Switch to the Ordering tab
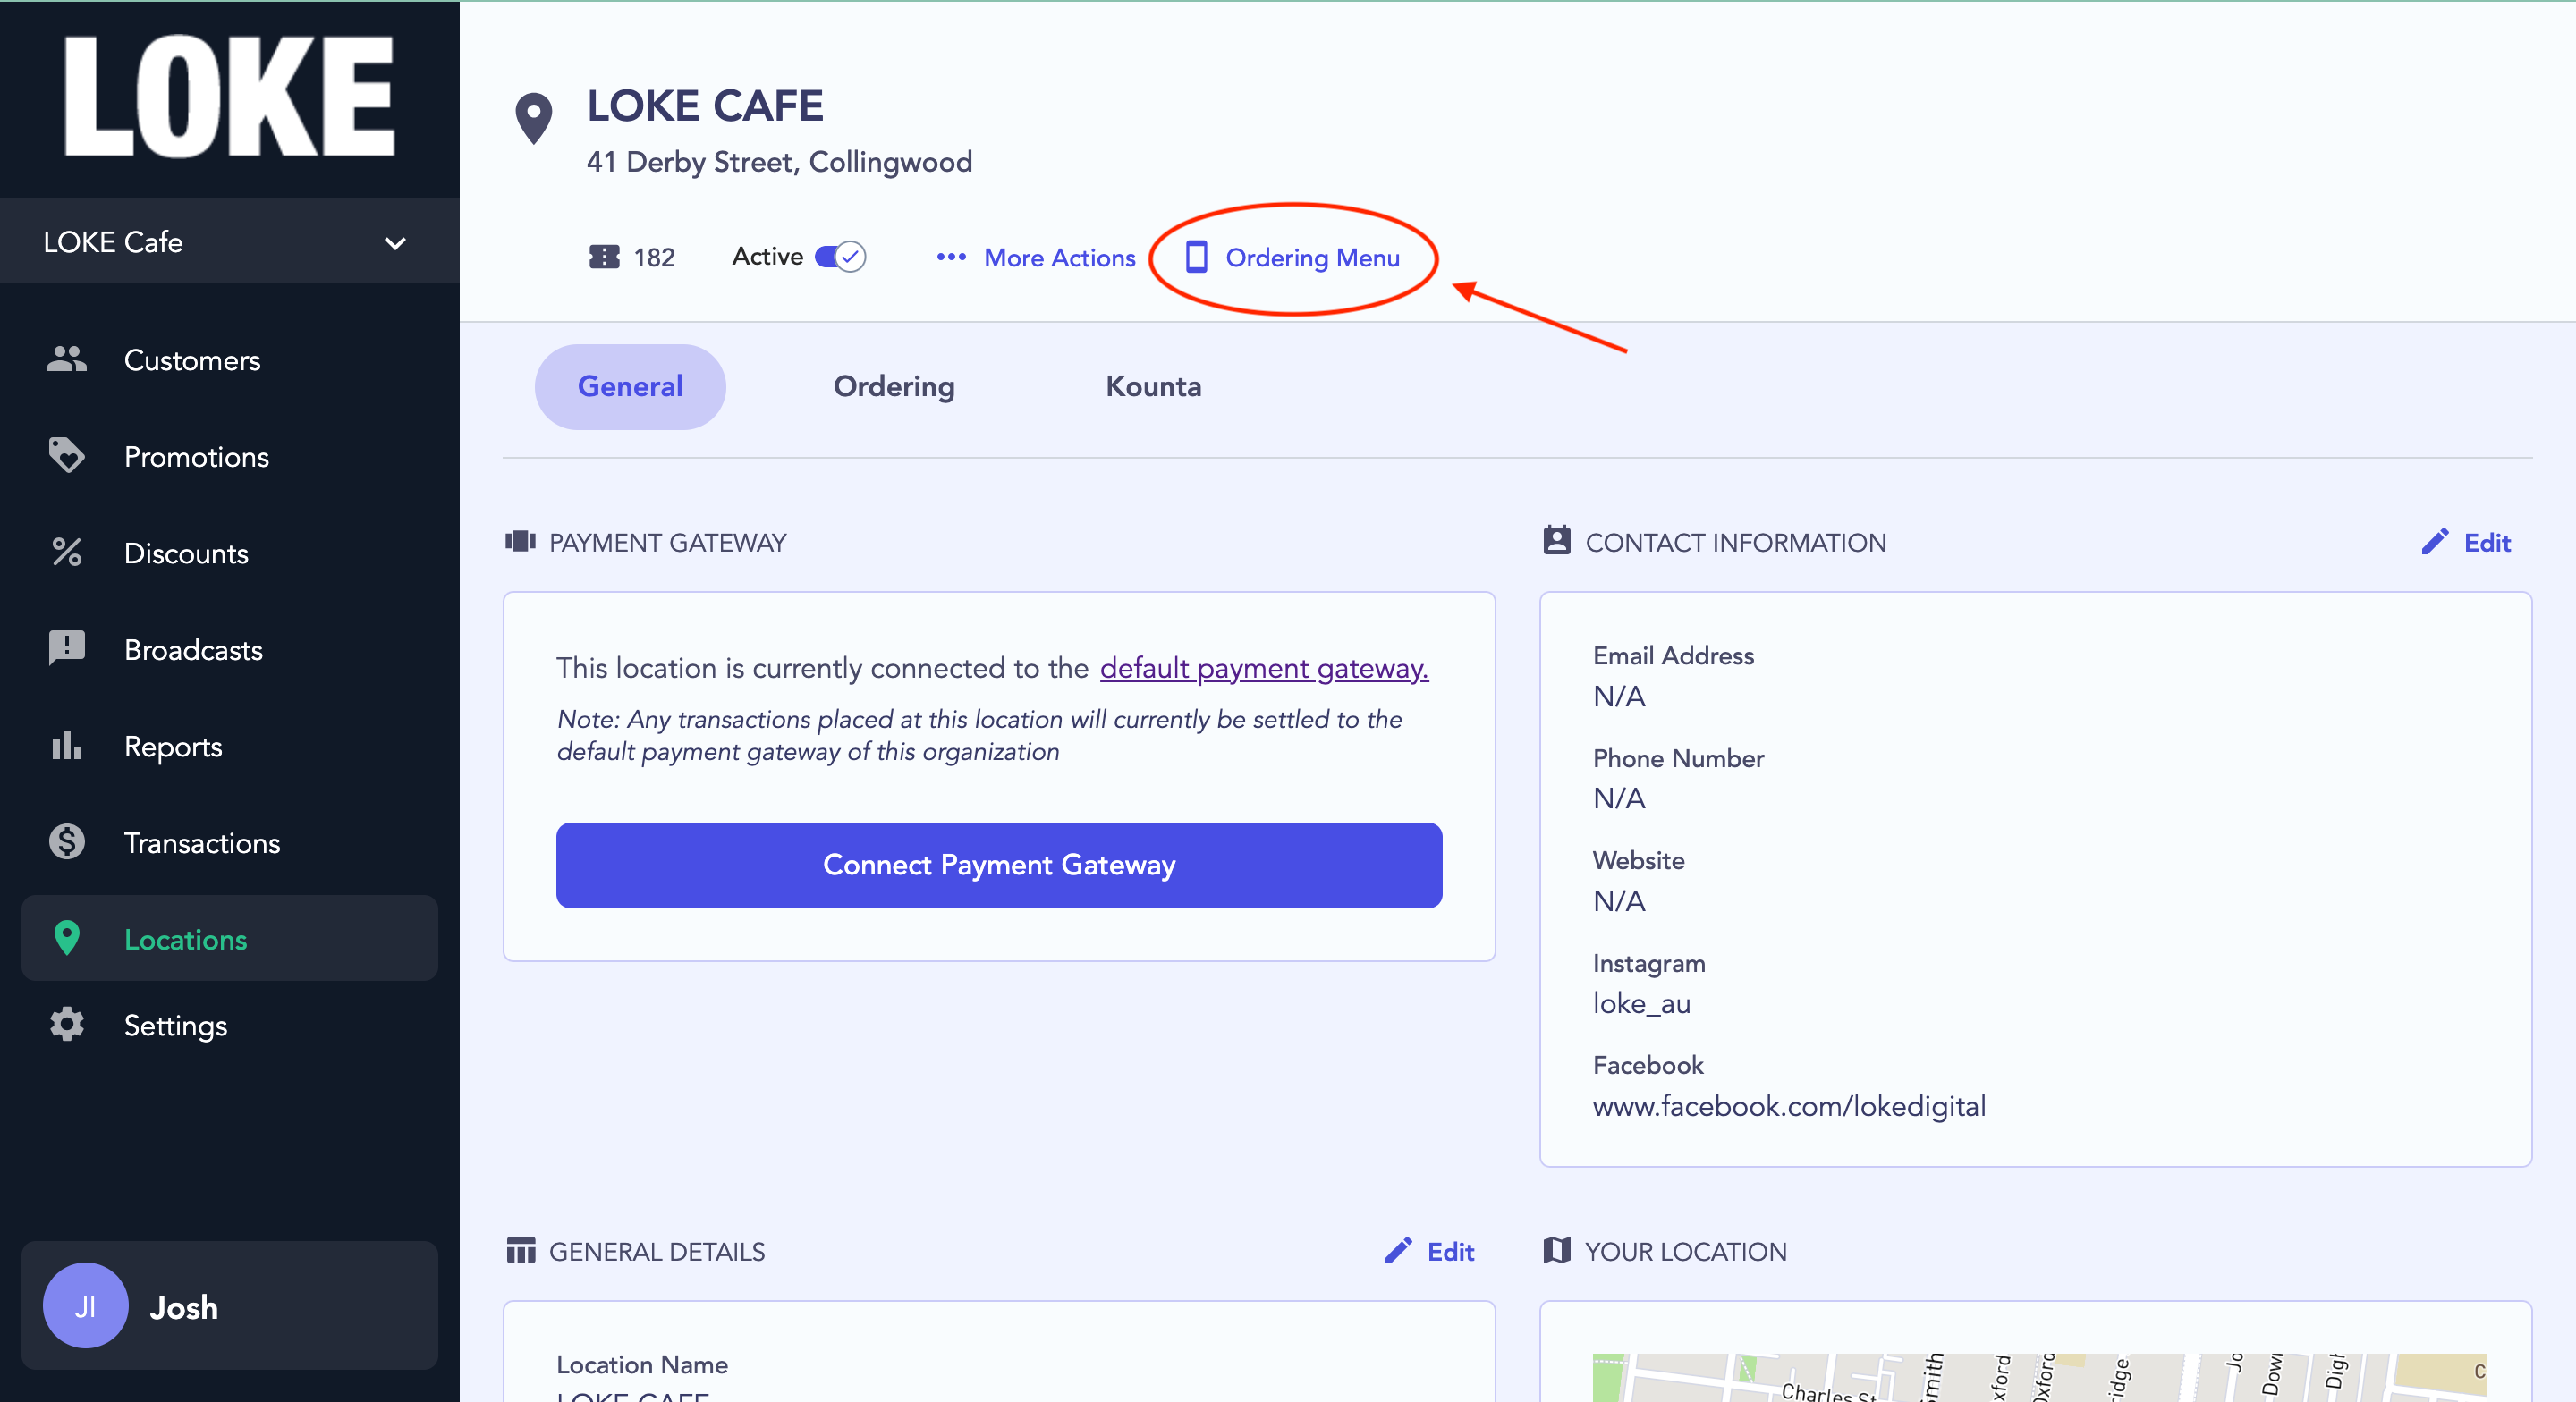This screenshot has width=2576, height=1402. coord(894,386)
